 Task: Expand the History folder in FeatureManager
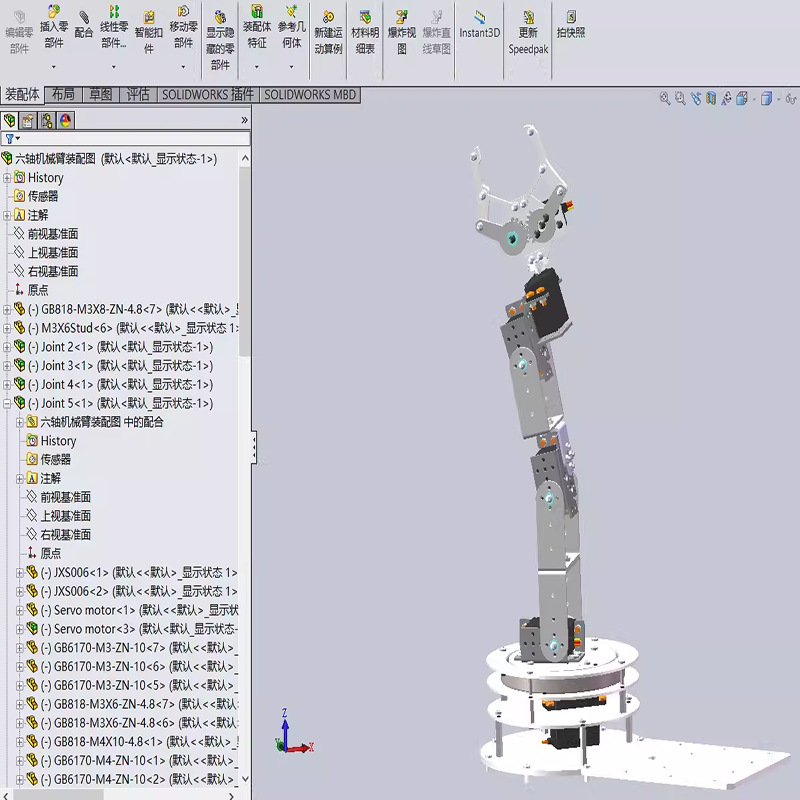tap(8, 177)
